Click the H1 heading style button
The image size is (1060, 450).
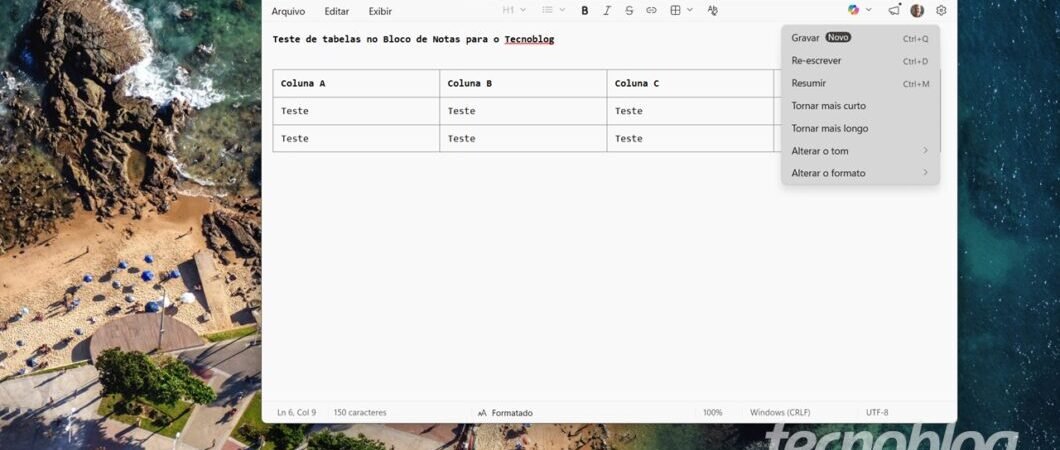click(x=508, y=10)
